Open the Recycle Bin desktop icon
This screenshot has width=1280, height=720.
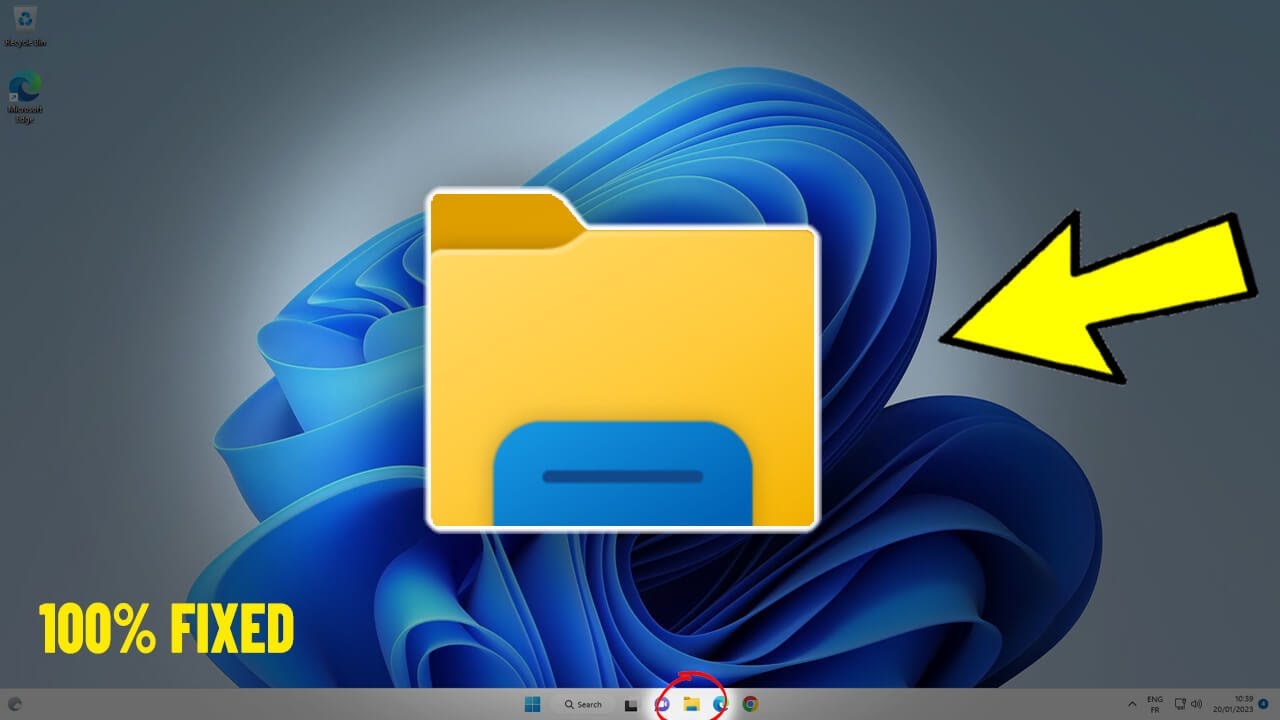tap(26, 27)
